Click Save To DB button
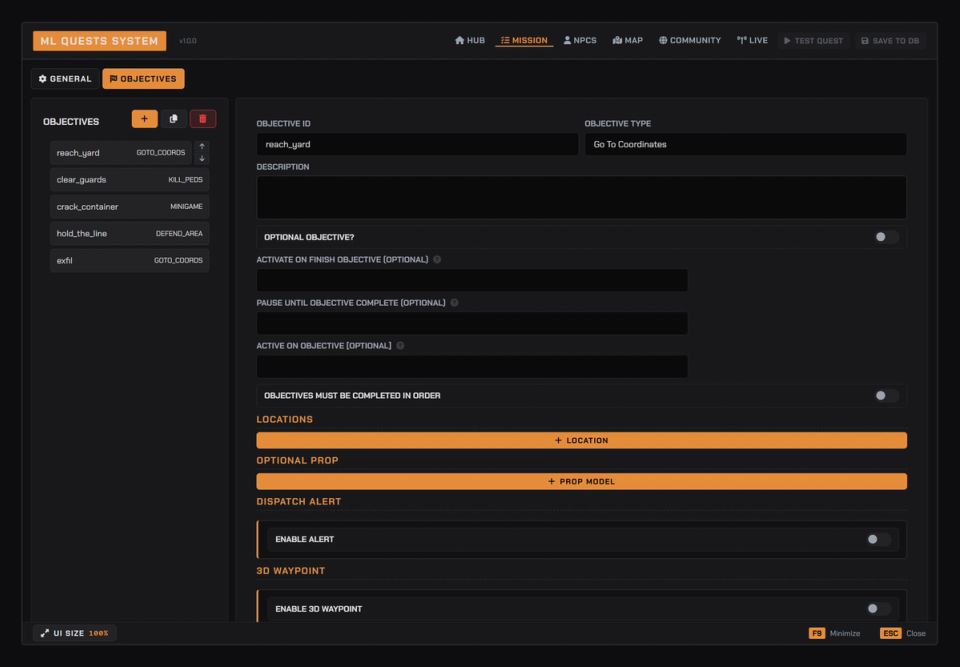 [x=890, y=41]
